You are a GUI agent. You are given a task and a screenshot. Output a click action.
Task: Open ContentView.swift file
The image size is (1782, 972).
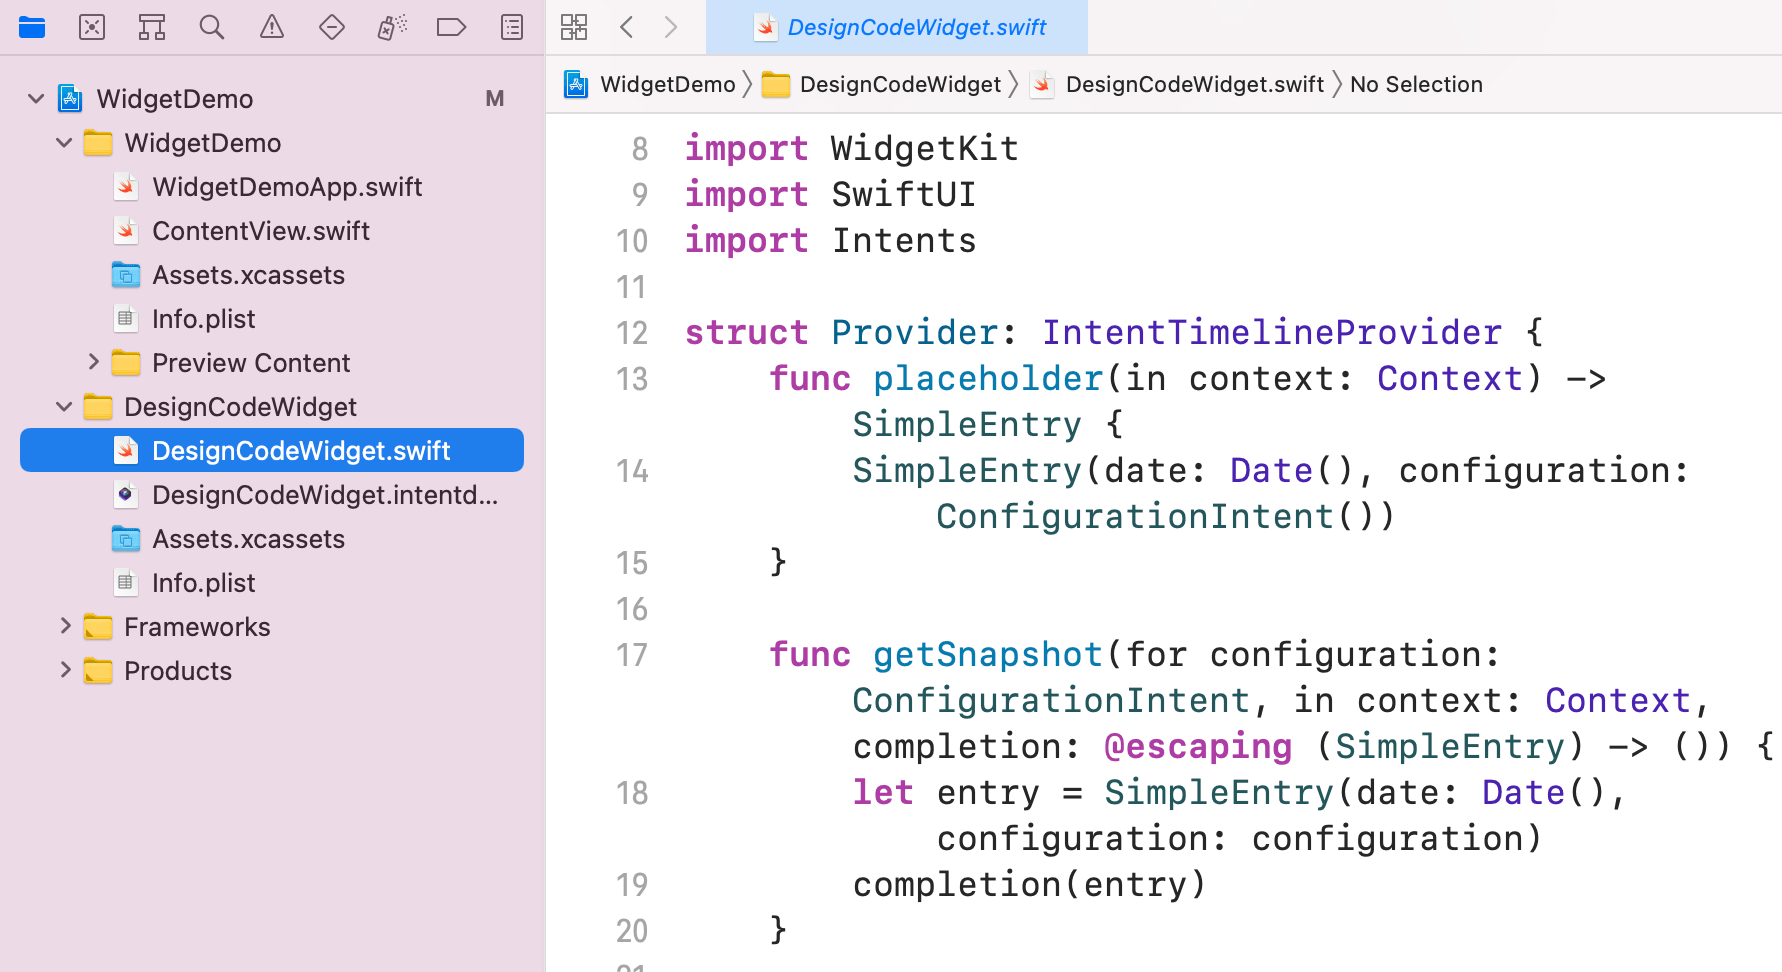(x=272, y=231)
